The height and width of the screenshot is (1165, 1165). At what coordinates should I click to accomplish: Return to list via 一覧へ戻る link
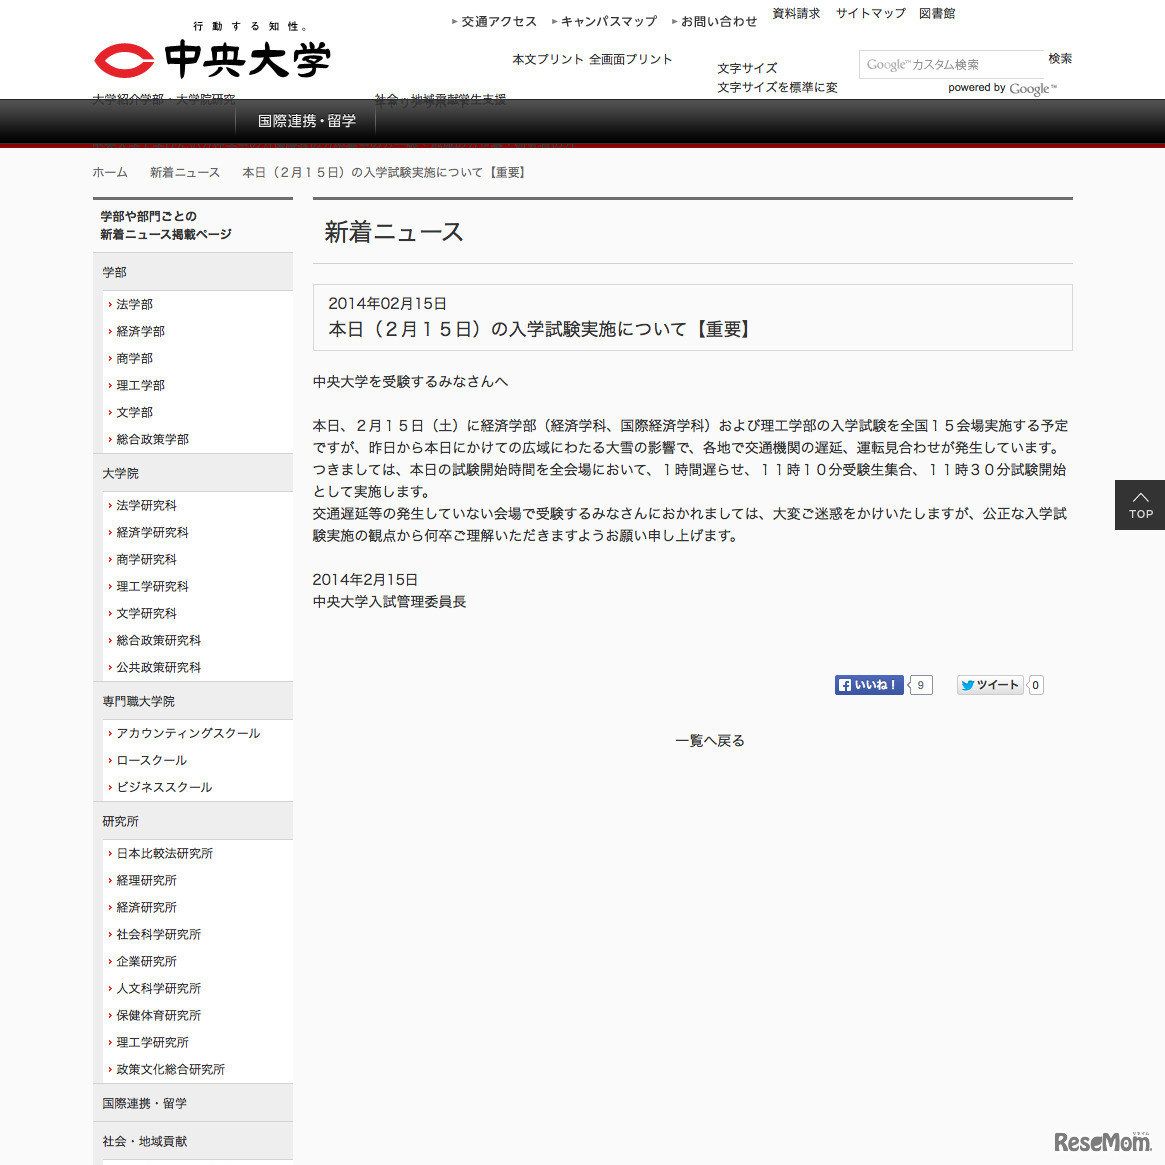pyautogui.click(x=710, y=739)
